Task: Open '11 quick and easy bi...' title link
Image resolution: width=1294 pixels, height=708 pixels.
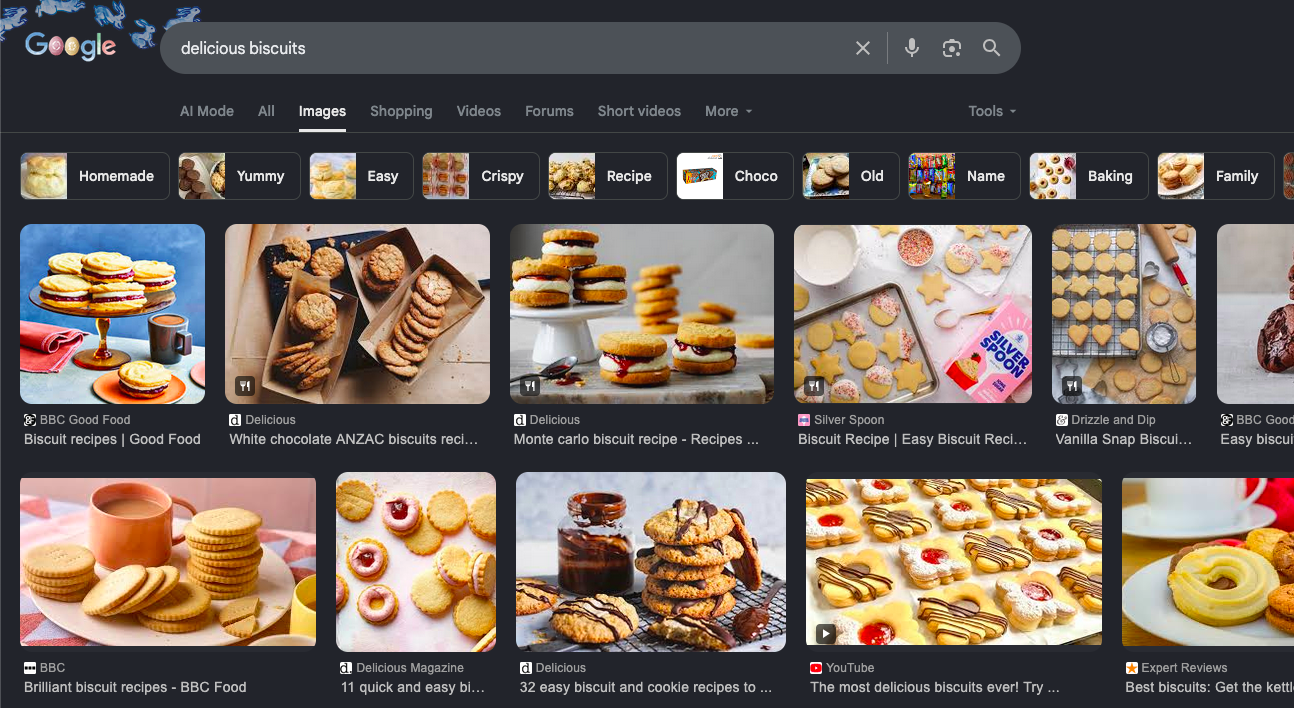Action: [412, 687]
